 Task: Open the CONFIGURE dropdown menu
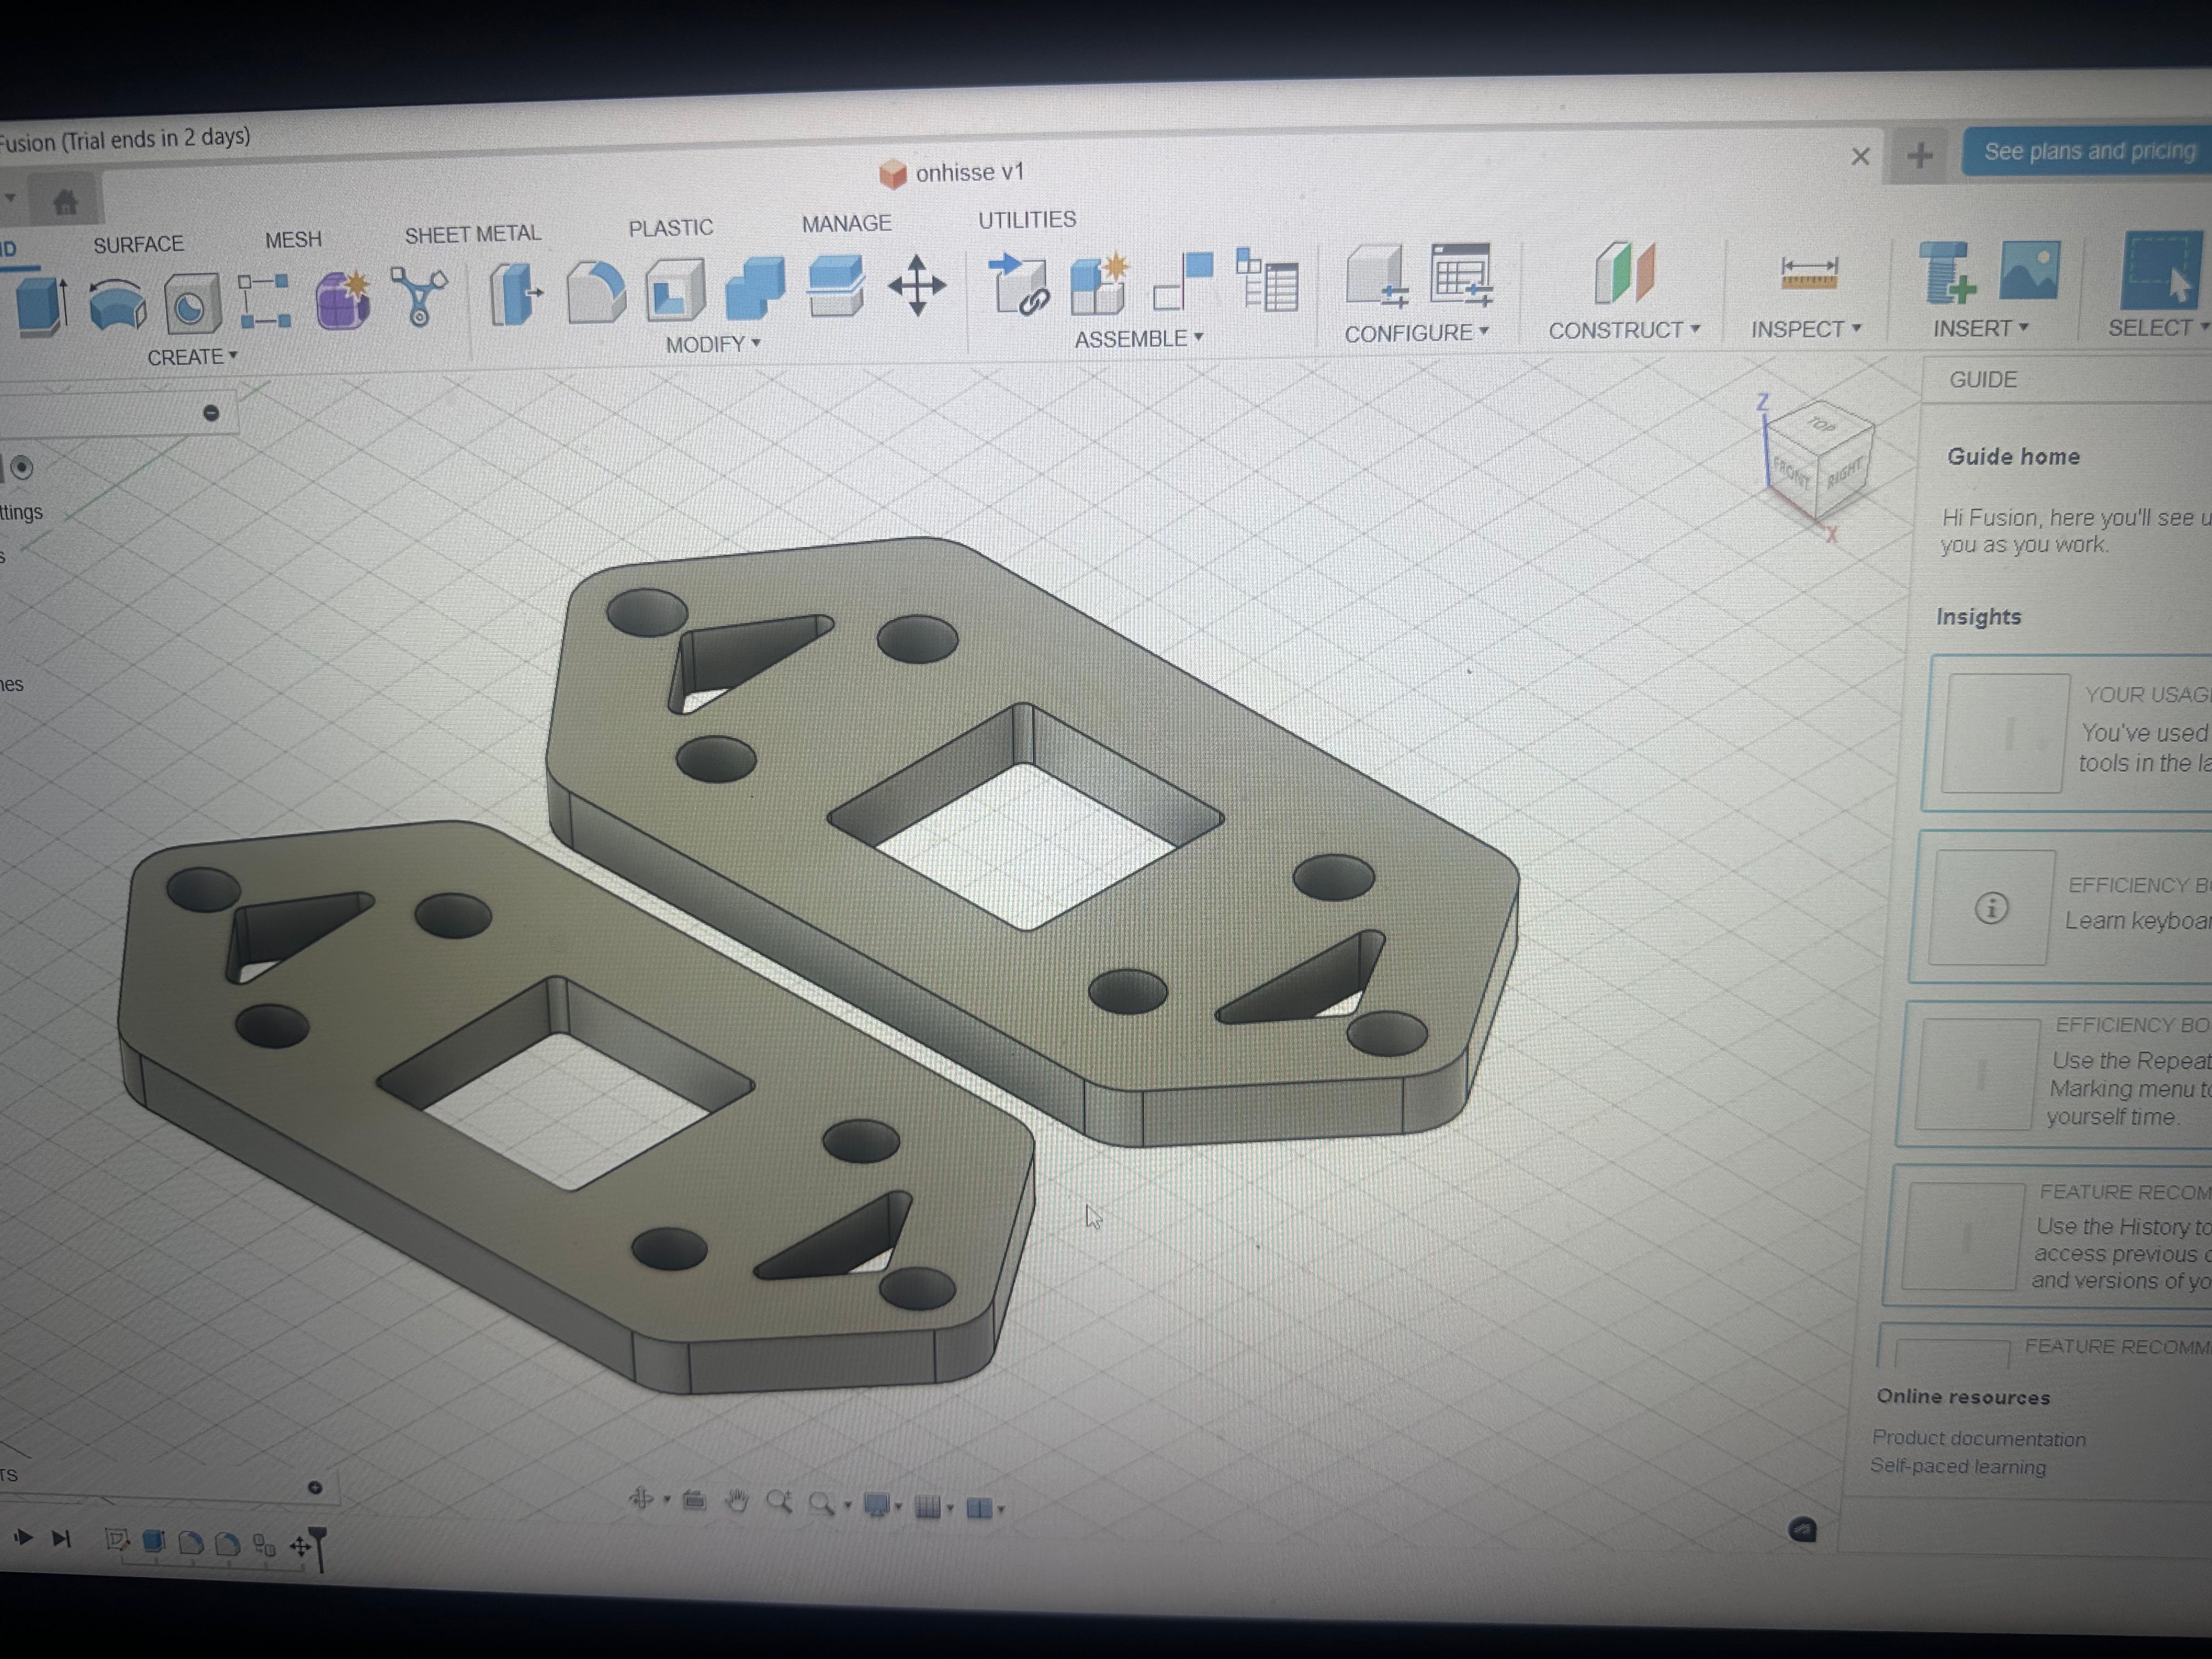coord(1416,333)
